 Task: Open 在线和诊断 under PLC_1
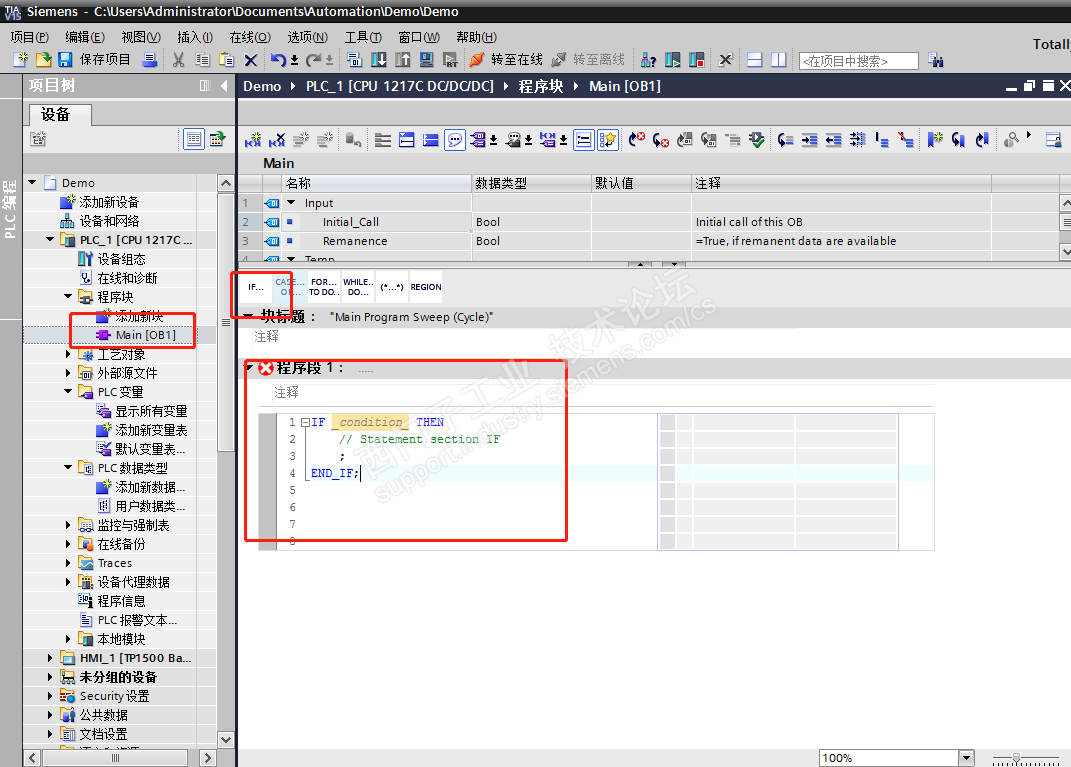(x=118, y=278)
